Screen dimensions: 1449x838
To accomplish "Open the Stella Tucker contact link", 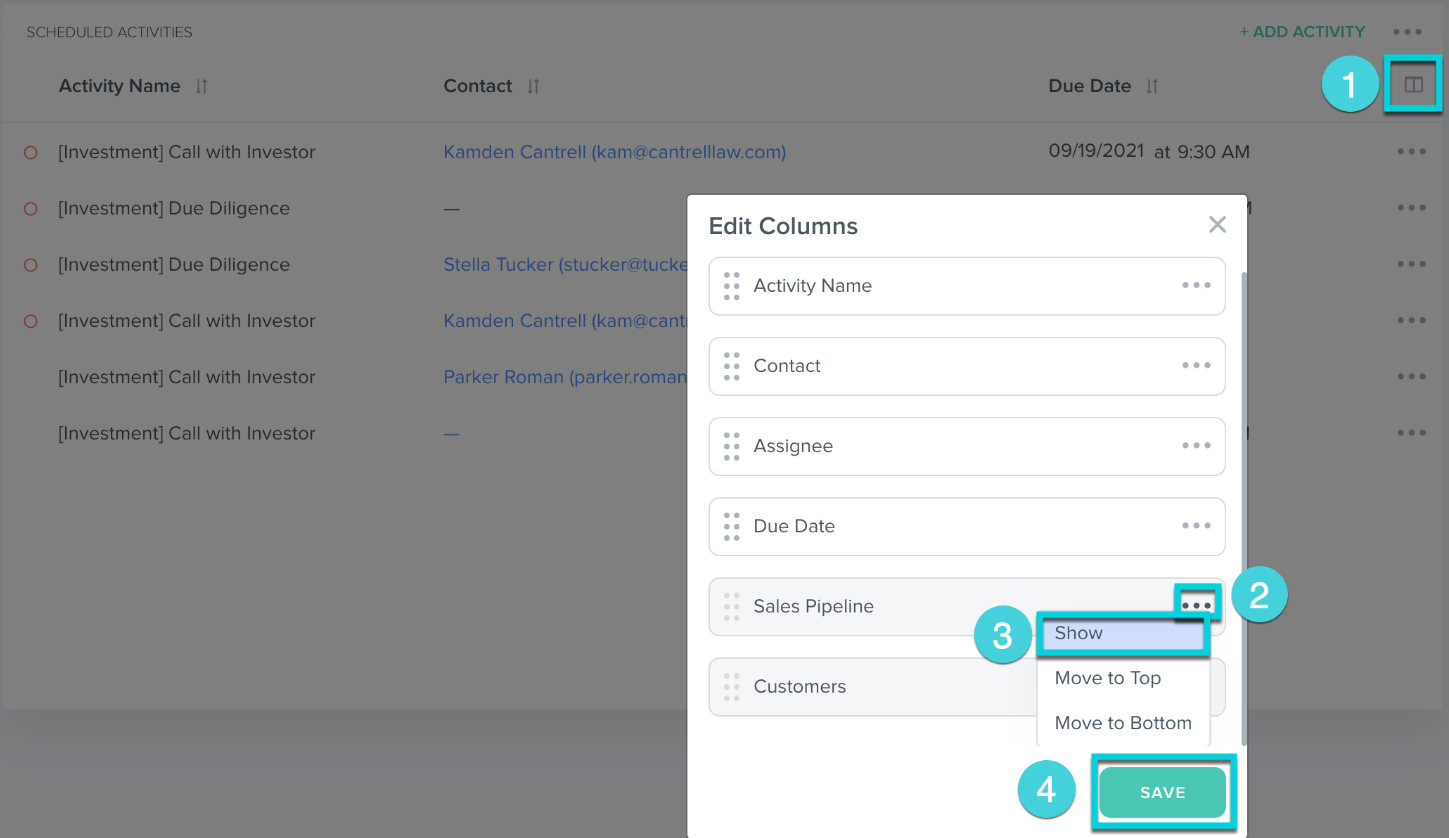I will pos(566,265).
